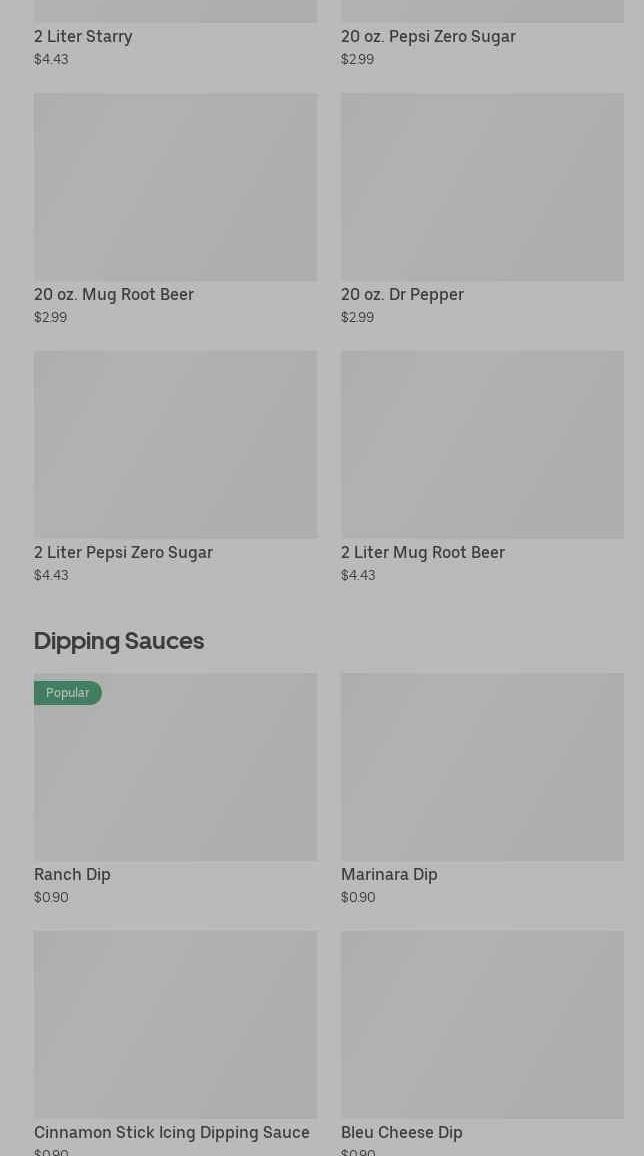Select the 20 oz. Pepsi Zero Sugar name
644x1156 pixels.
click(428, 37)
